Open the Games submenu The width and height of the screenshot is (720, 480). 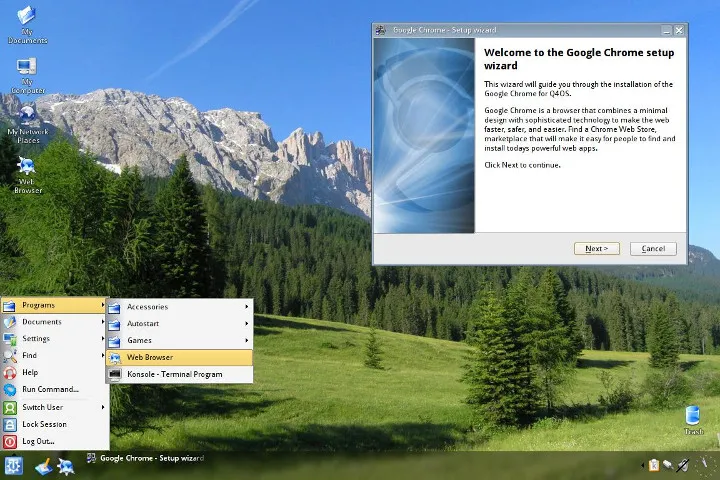pos(180,340)
